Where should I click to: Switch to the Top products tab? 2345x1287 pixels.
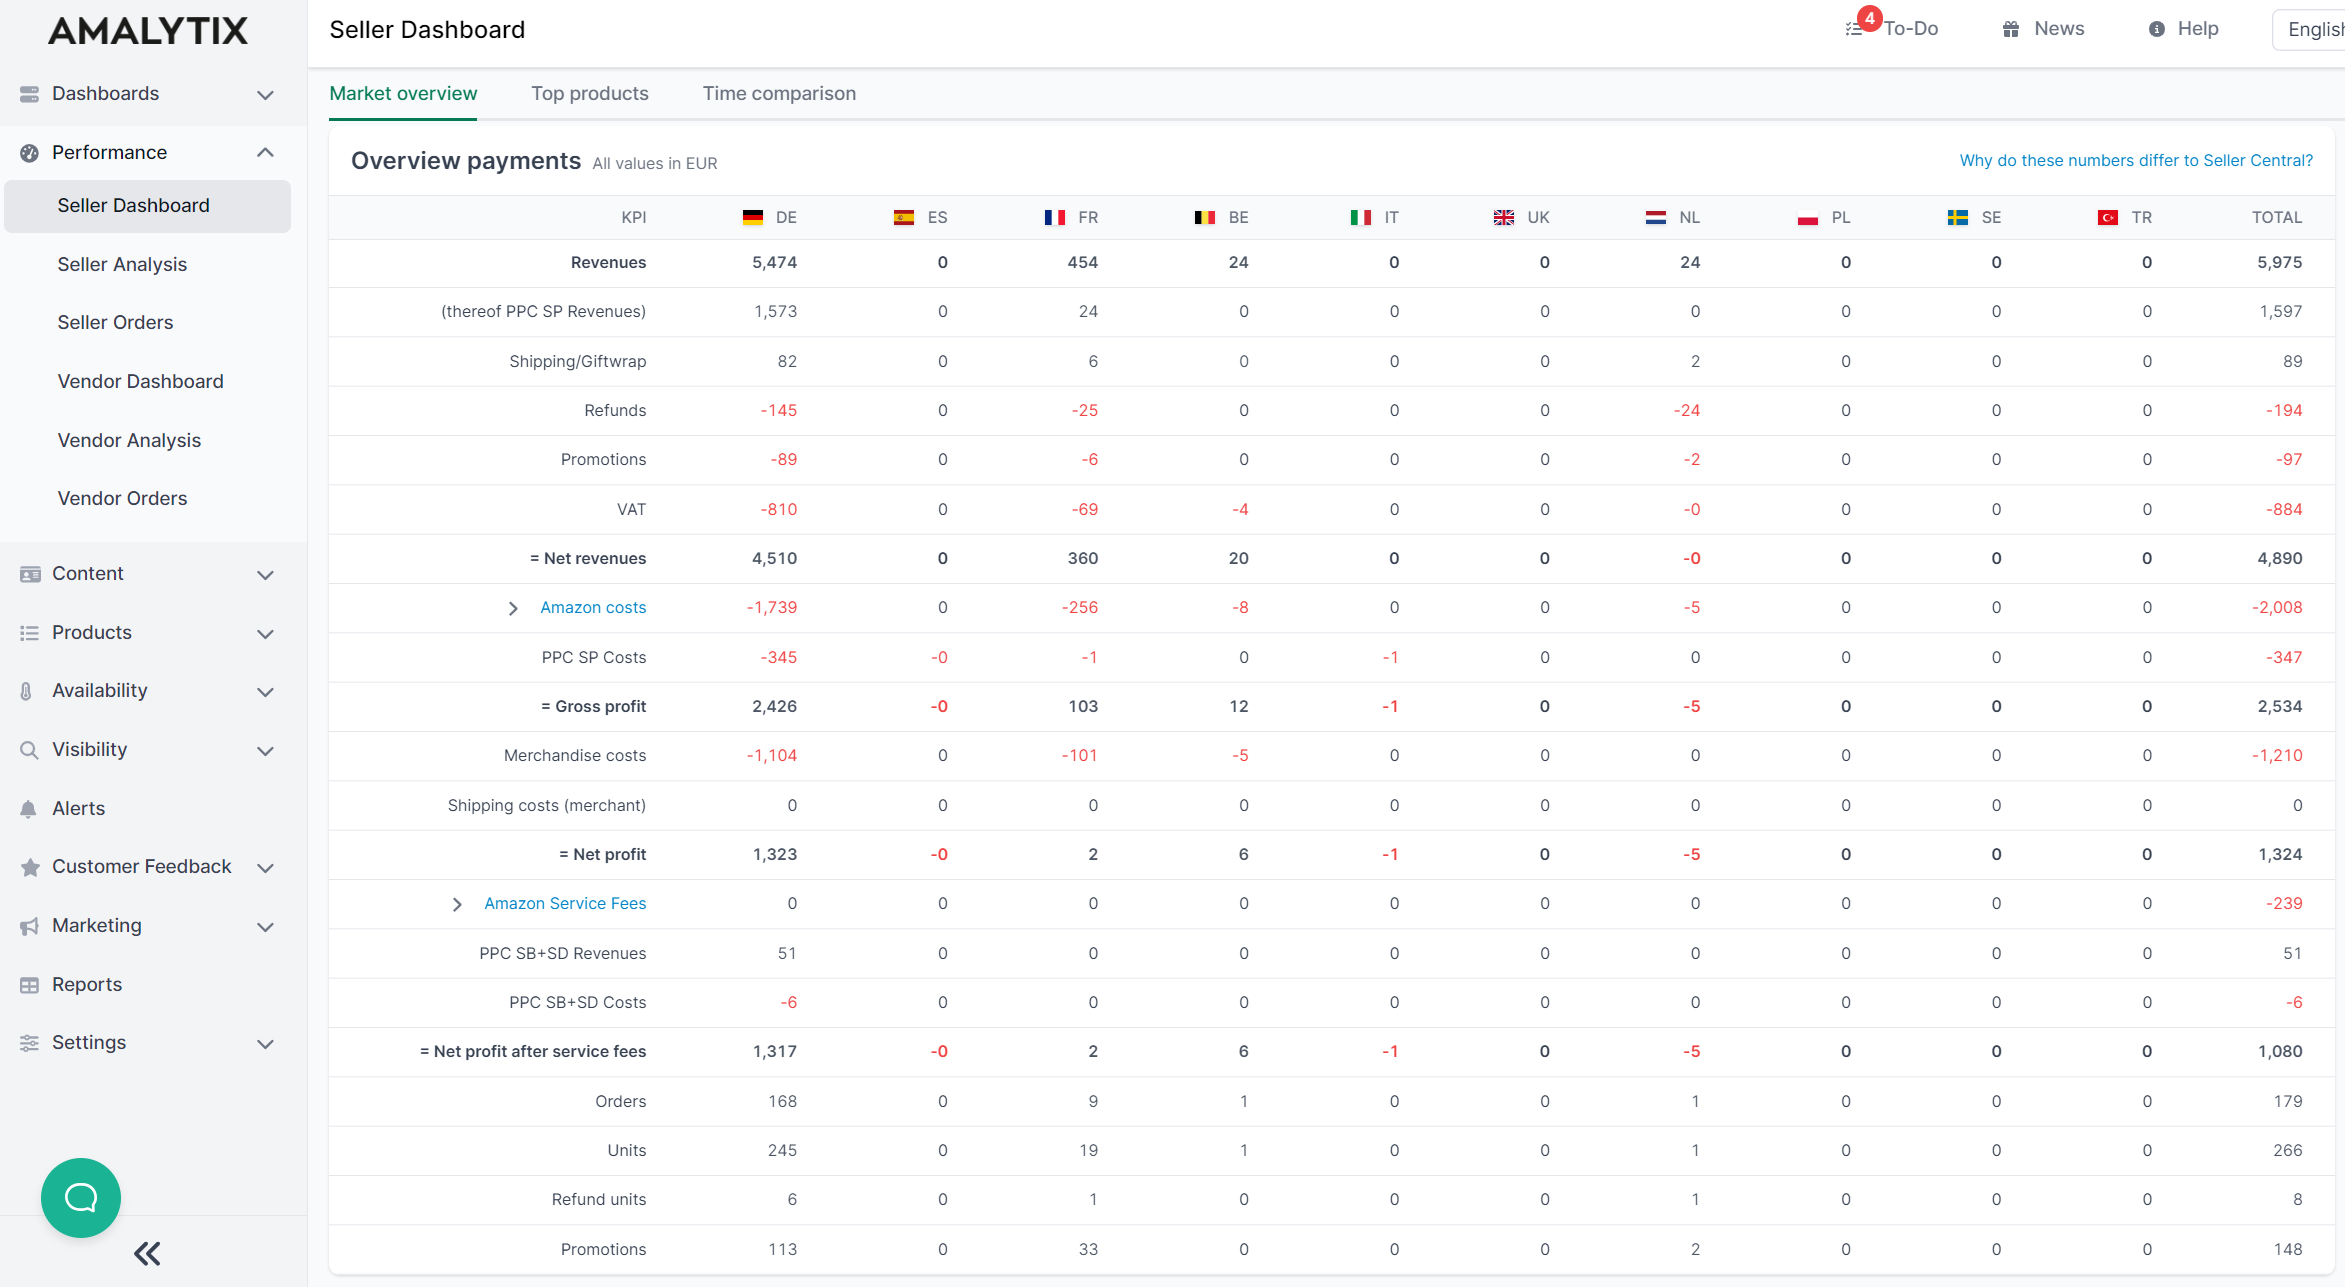point(590,94)
